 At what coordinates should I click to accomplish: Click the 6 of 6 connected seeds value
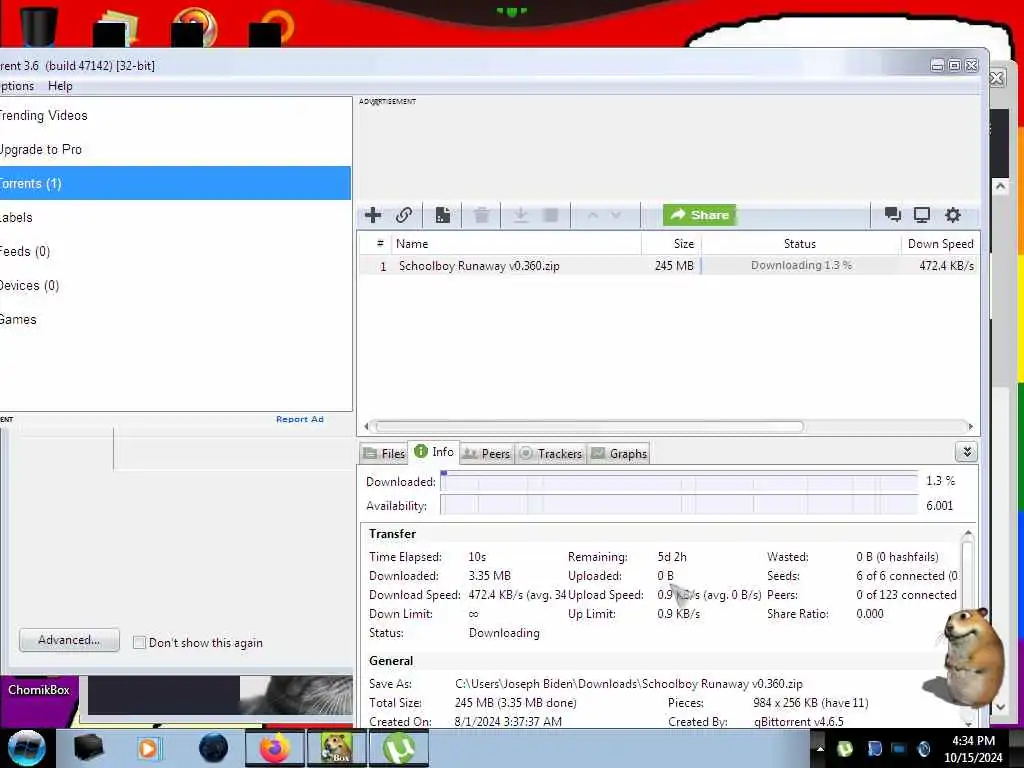click(906, 576)
